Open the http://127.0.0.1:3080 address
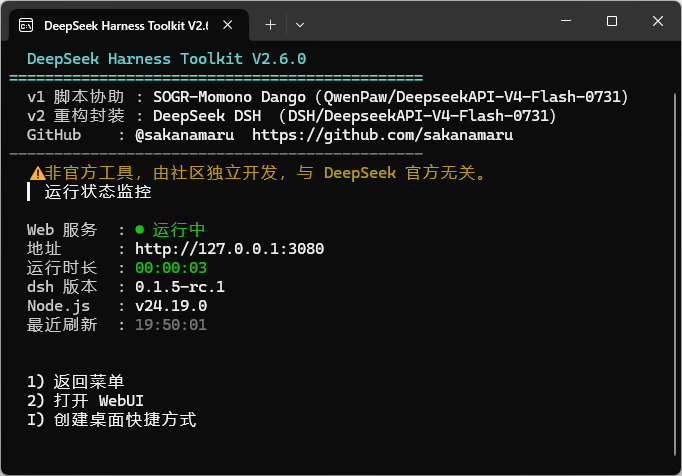This screenshot has height=476, width=682. tap(229, 249)
